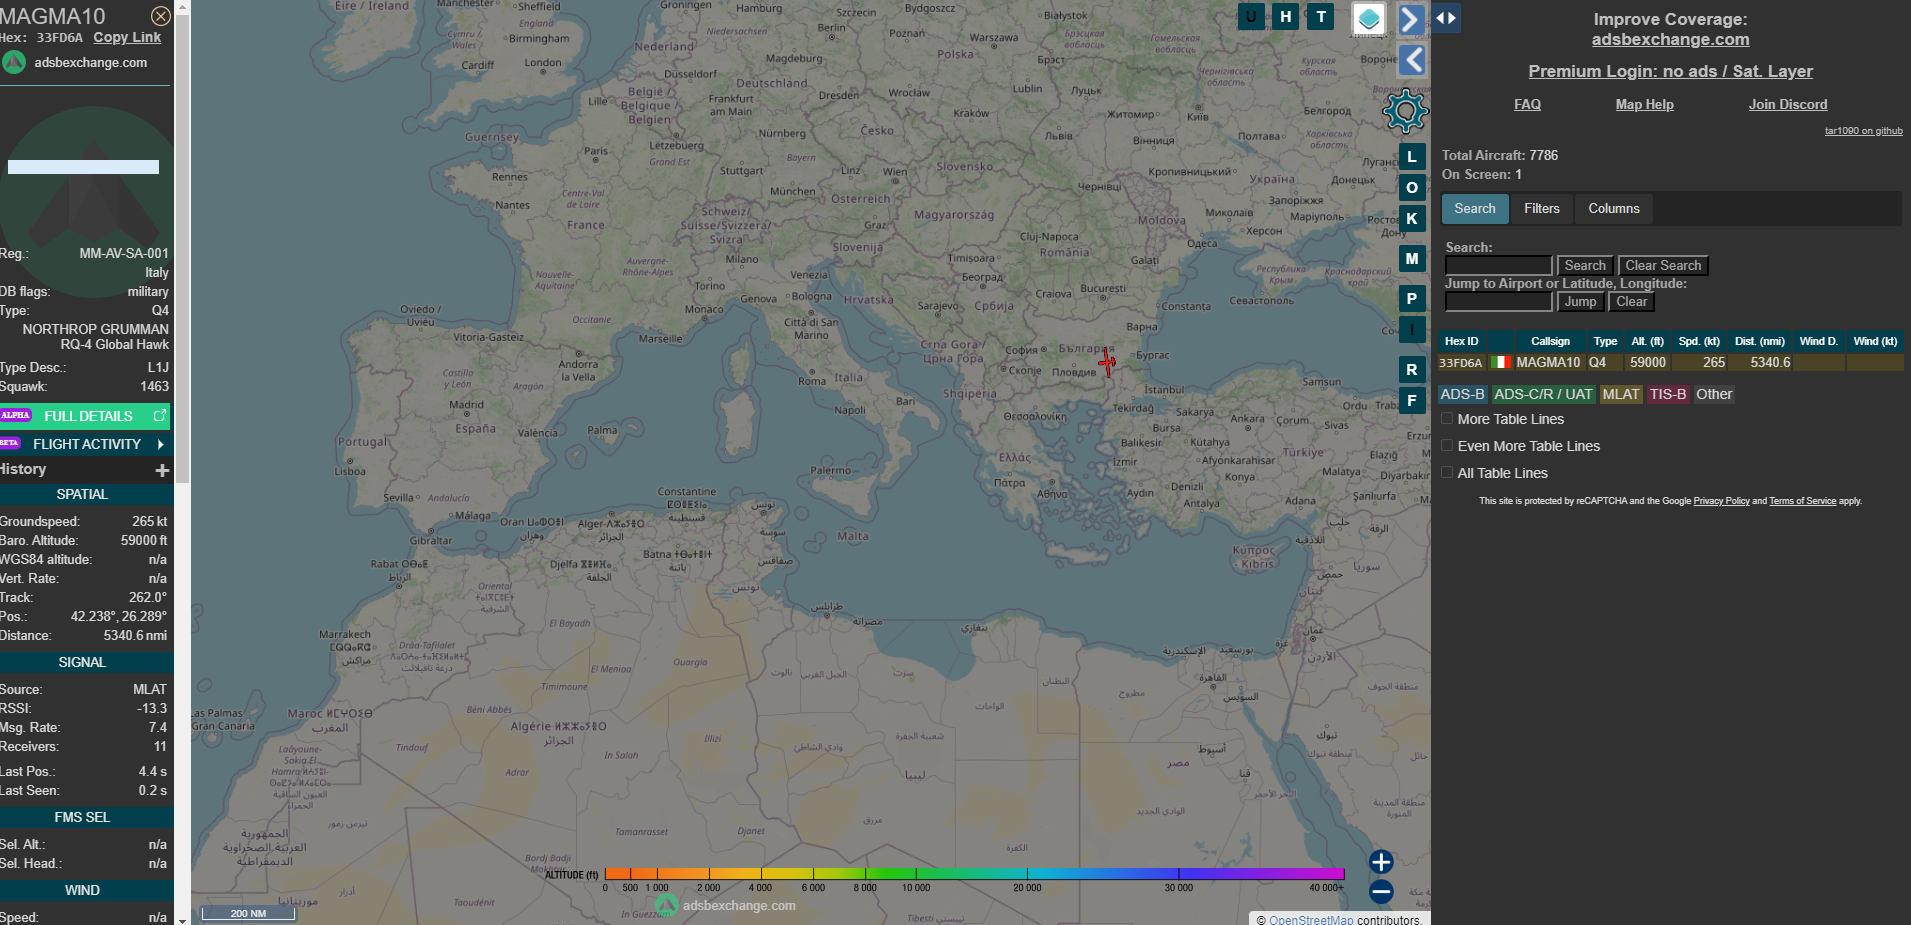Expand the History section with the plus
Image resolution: width=1911 pixels, height=925 pixels.
(x=162, y=470)
